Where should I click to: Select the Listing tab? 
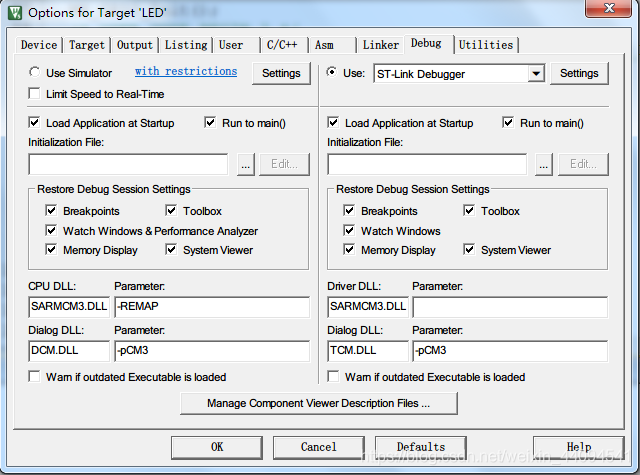click(x=186, y=45)
